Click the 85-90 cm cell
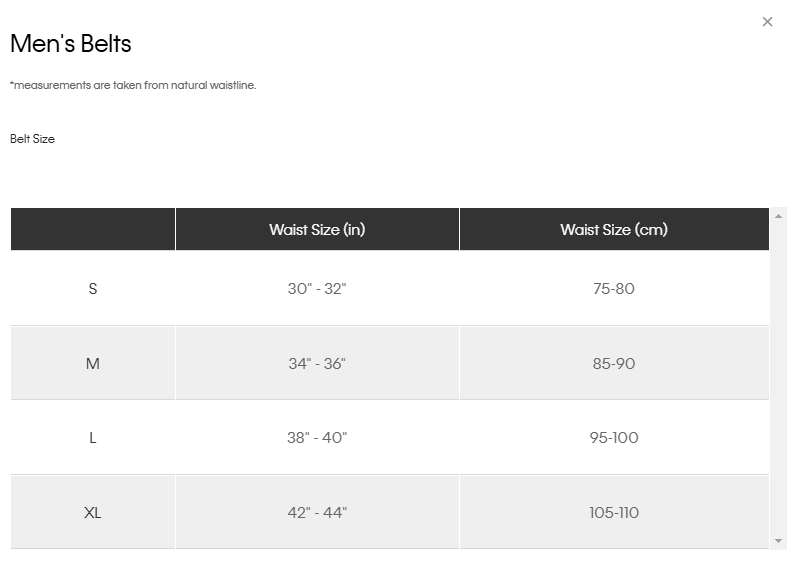This screenshot has height=567, width=805. [614, 363]
